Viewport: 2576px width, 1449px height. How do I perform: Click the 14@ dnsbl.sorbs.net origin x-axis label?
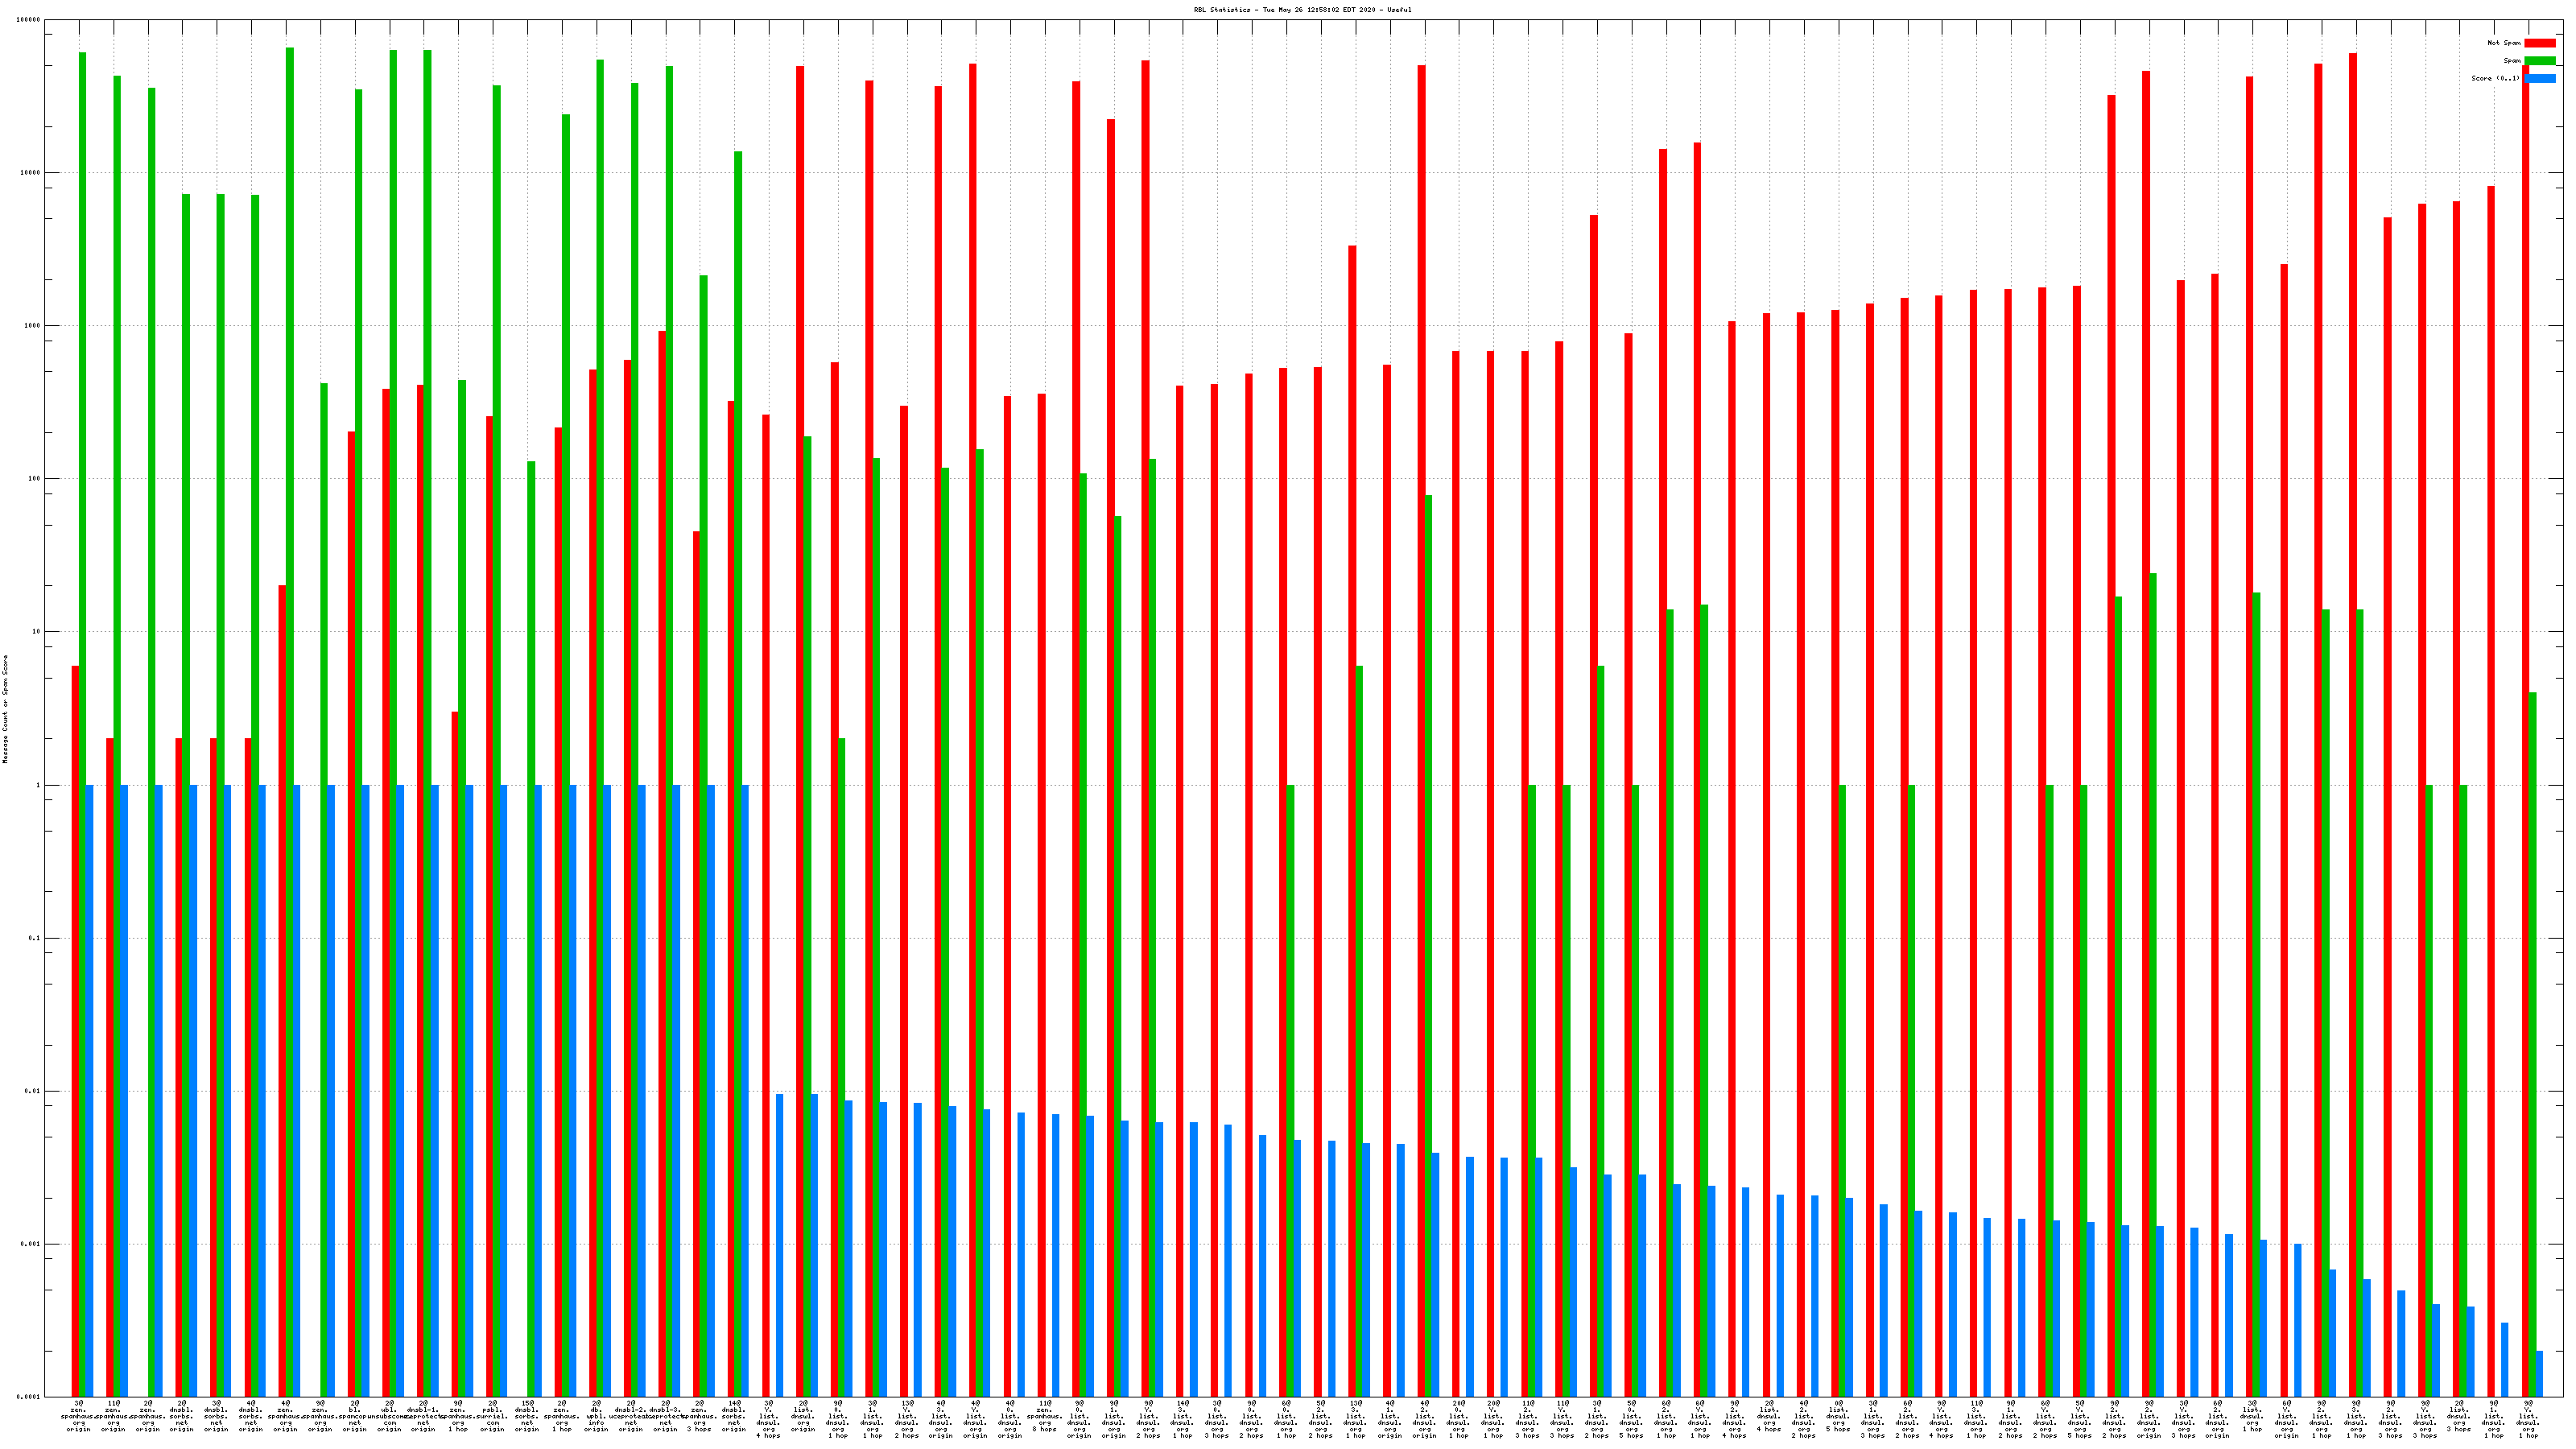734,1416
